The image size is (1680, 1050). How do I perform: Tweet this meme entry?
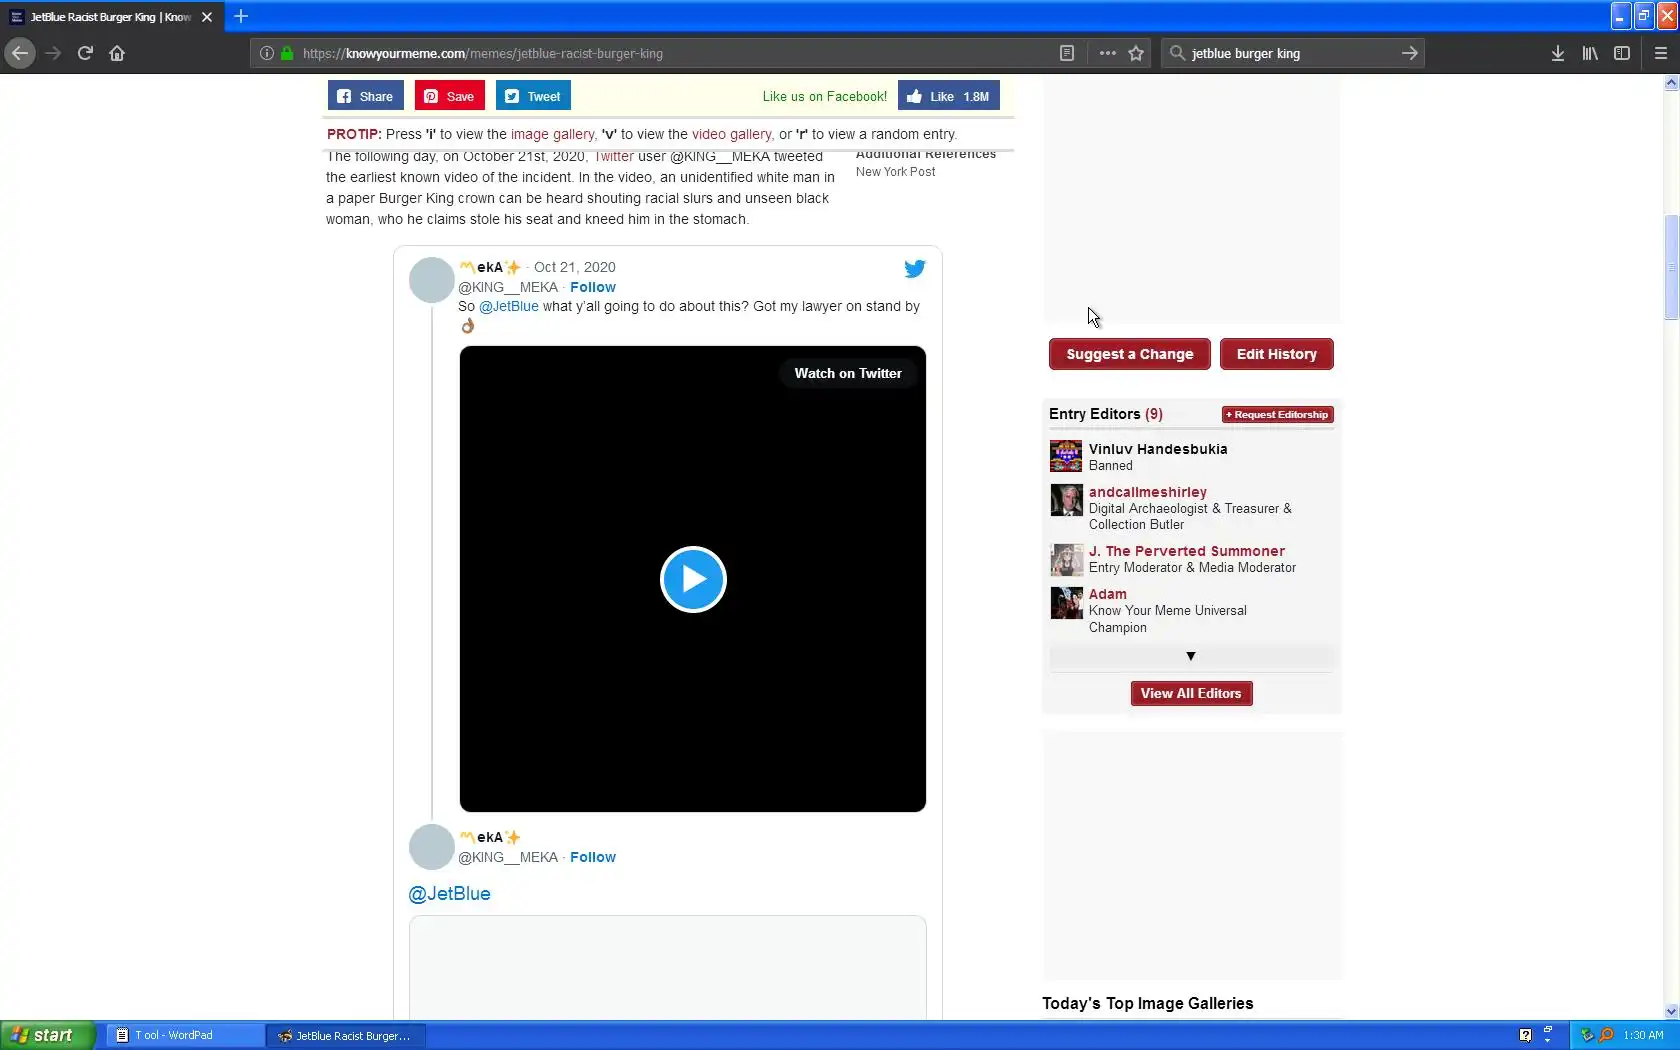tap(533, 96)
